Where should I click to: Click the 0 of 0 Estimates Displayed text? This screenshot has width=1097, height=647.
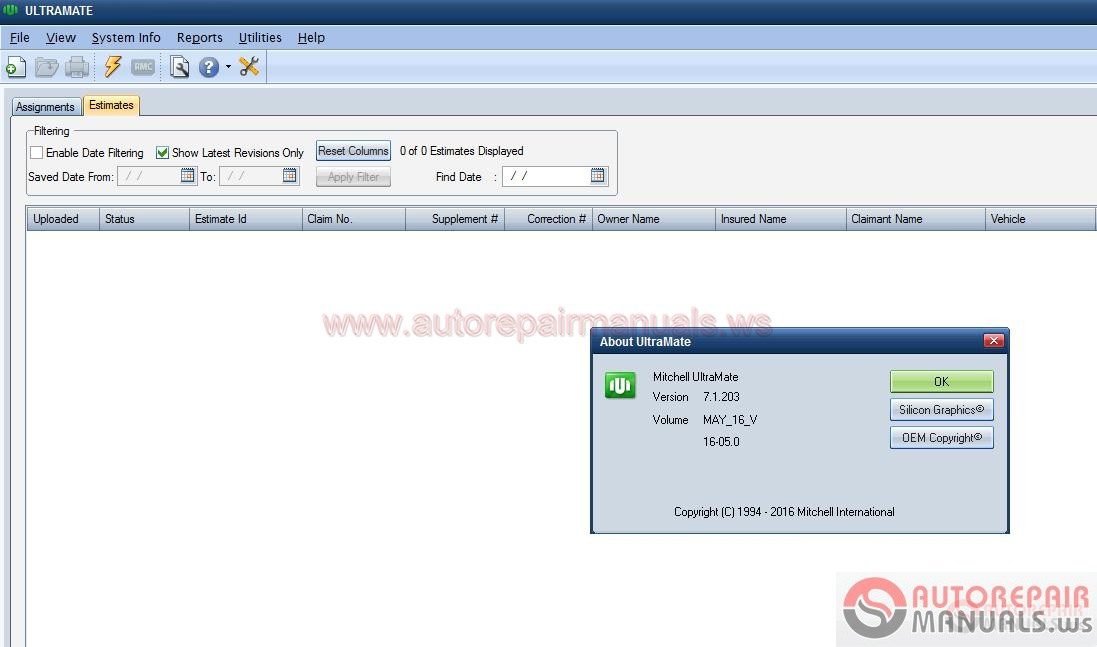462,151
